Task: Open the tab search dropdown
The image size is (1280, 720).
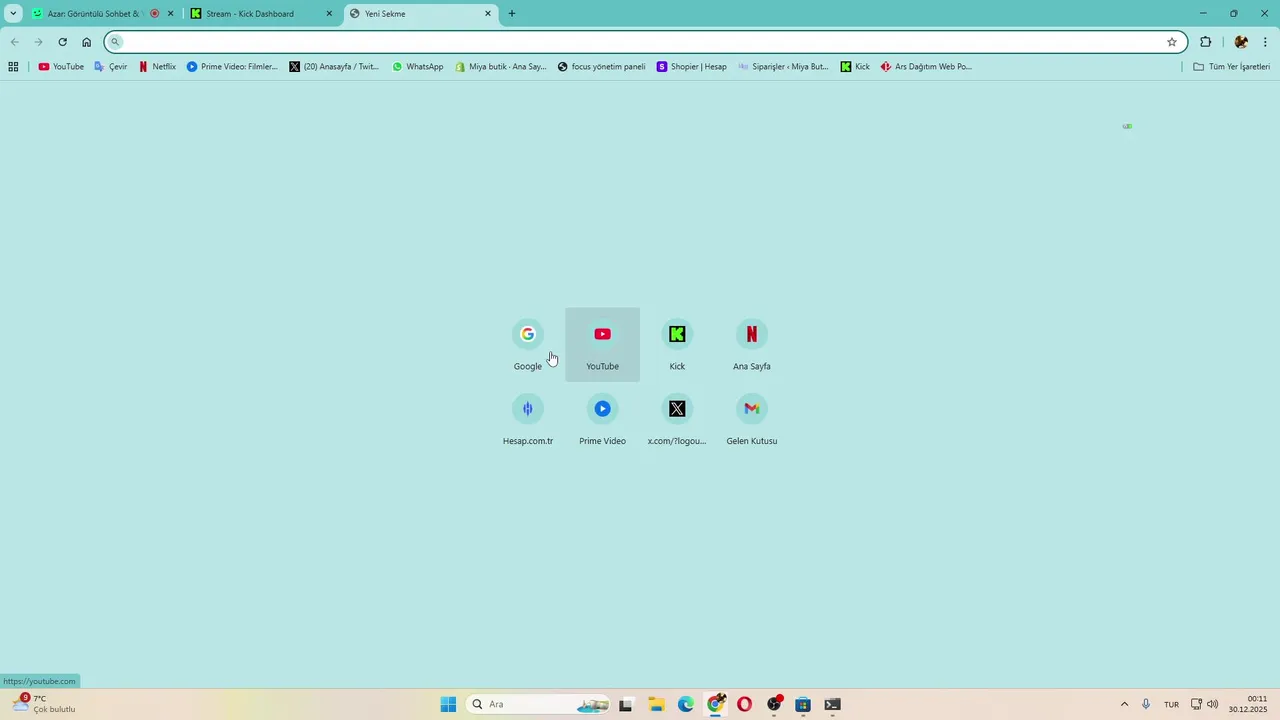Action: tap(13, 14)
